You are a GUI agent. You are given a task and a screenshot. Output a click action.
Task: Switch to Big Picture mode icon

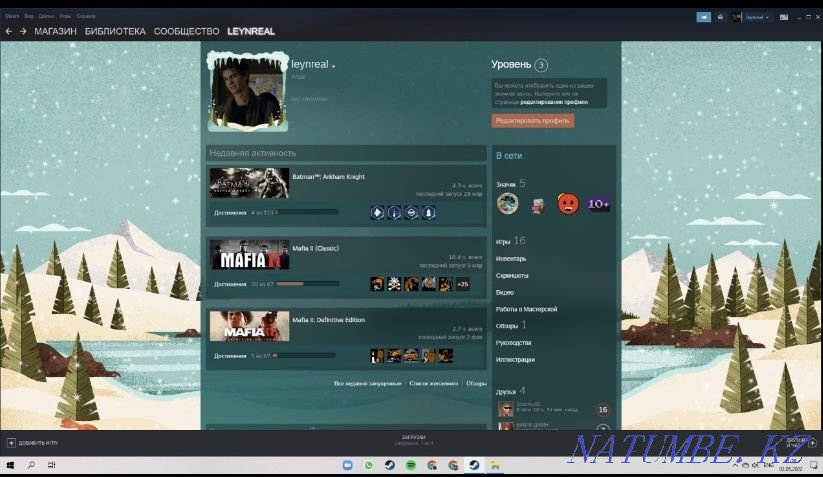click(x=784, y=17)
